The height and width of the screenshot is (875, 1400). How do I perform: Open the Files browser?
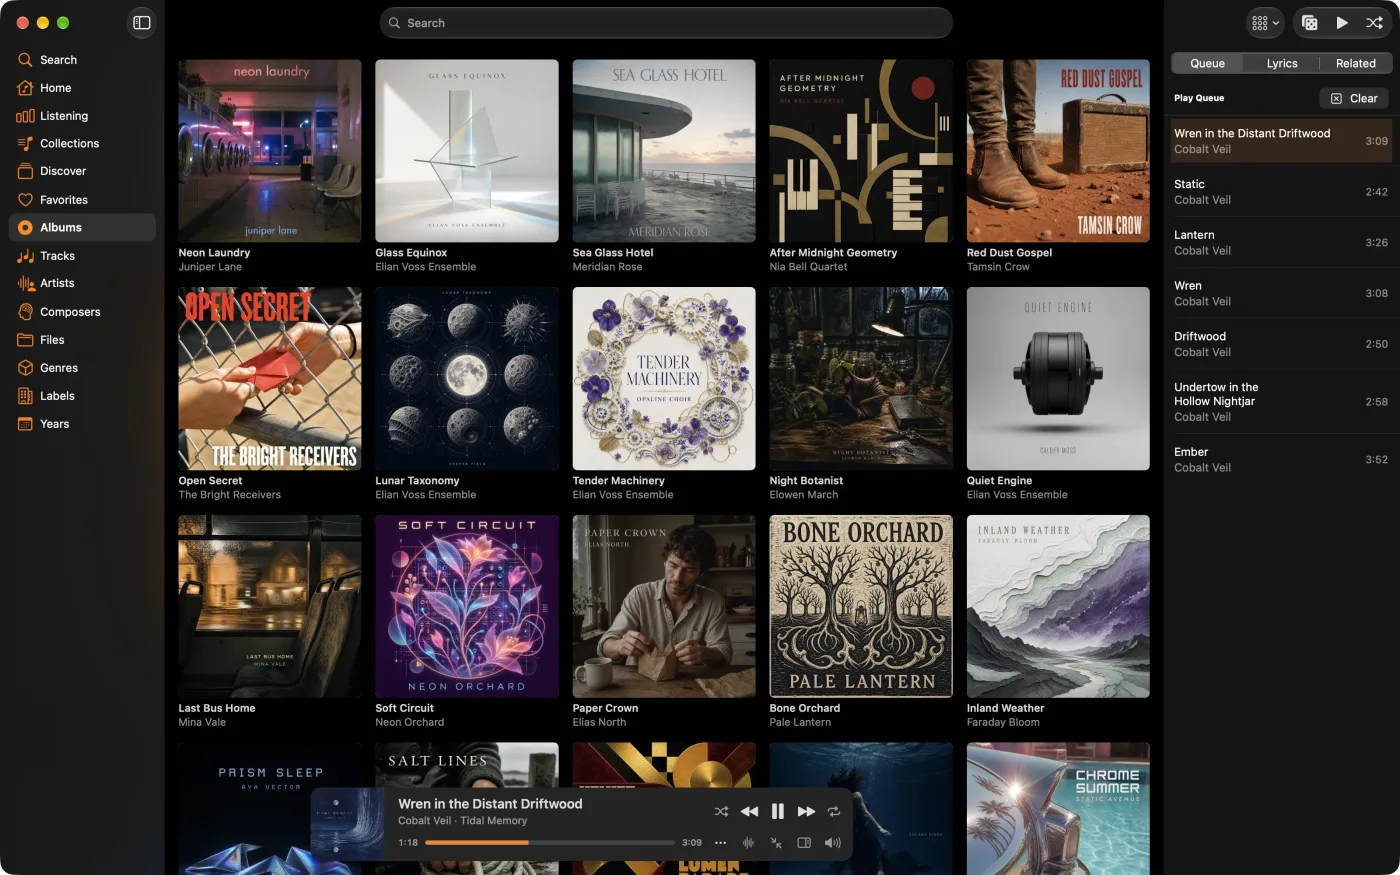82,340
